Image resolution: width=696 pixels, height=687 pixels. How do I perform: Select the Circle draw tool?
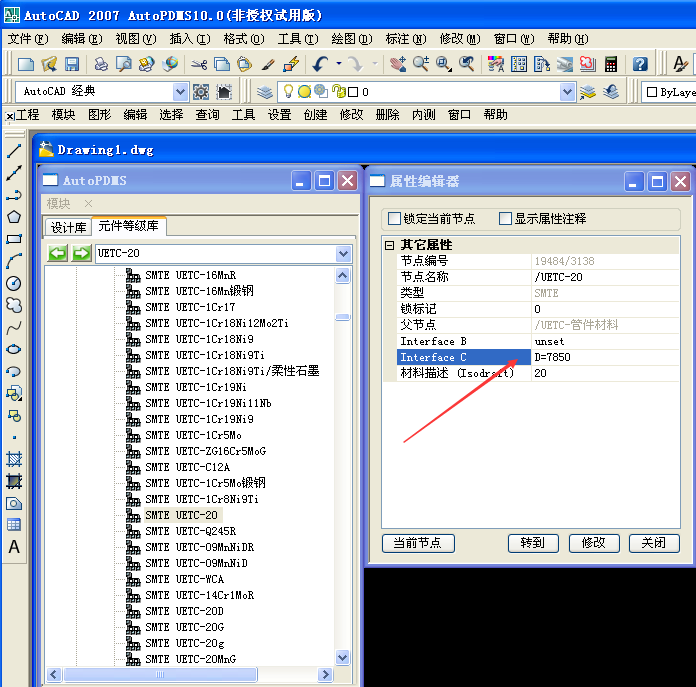click(x=14, y=283)
